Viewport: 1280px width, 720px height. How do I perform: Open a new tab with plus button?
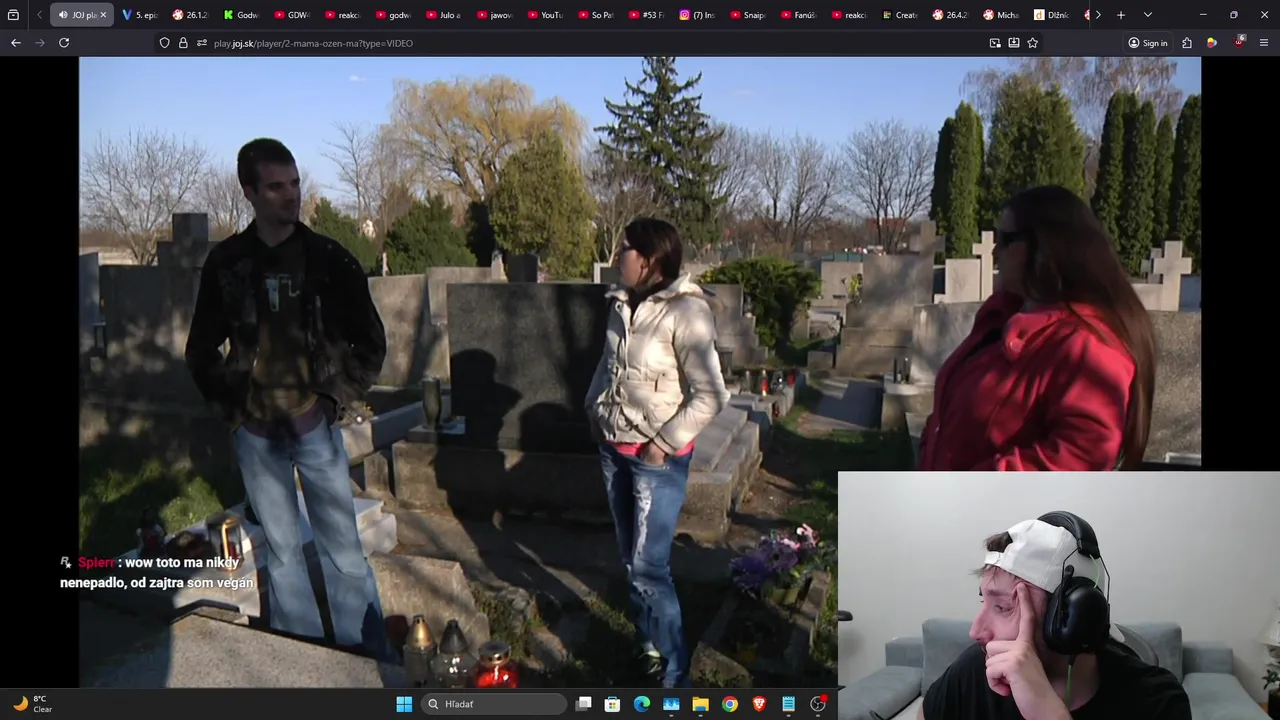click(x=1121, y=15)
